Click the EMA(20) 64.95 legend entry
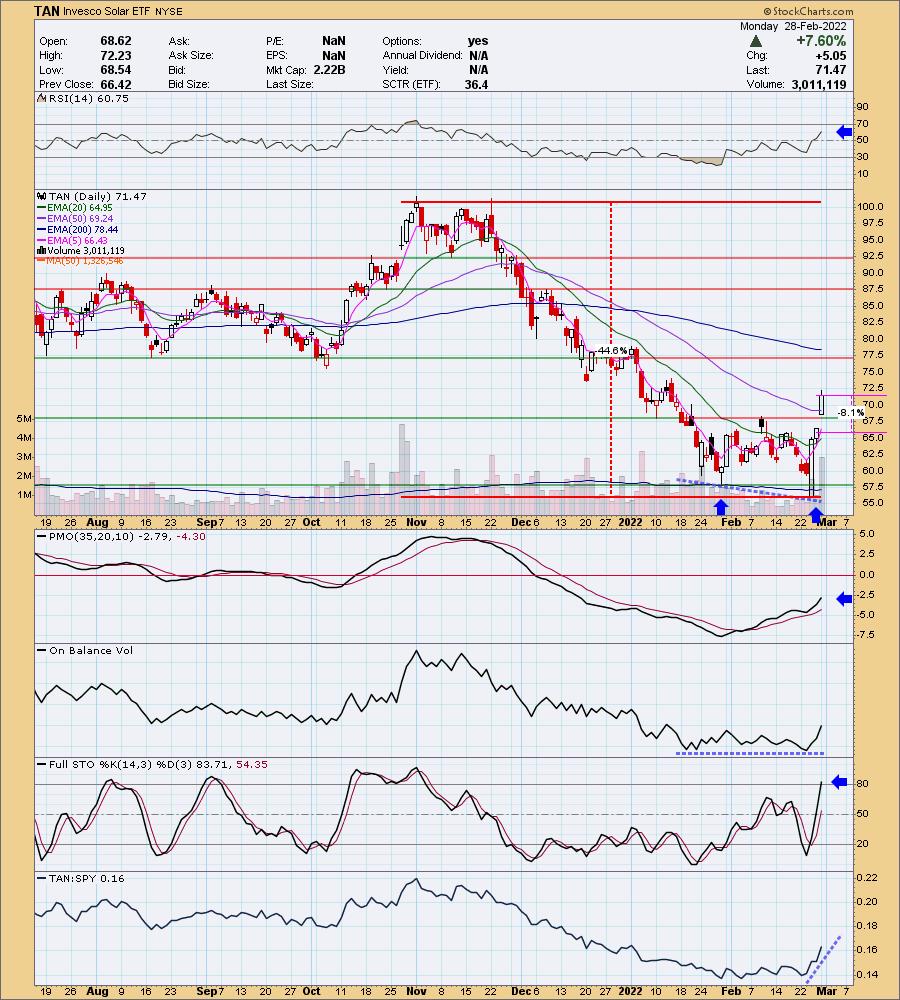This screenshot has height=1000, width=900. [x=75, y=207]
